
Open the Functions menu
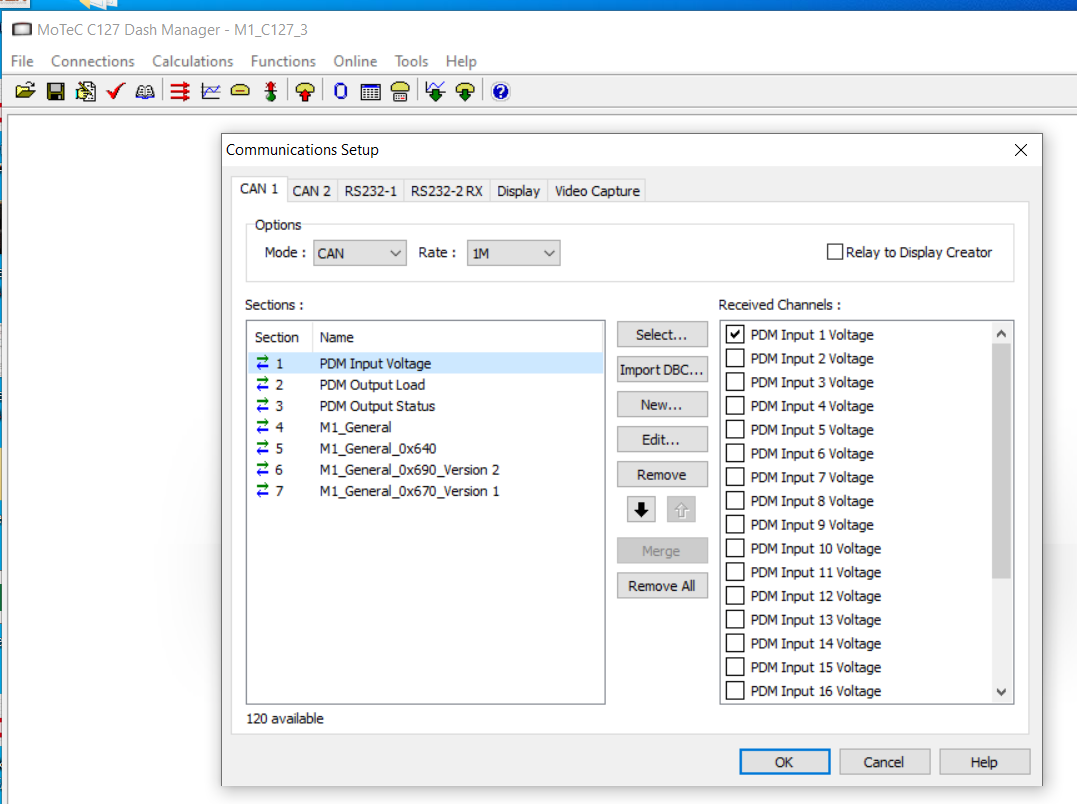[x=283, y=61]
